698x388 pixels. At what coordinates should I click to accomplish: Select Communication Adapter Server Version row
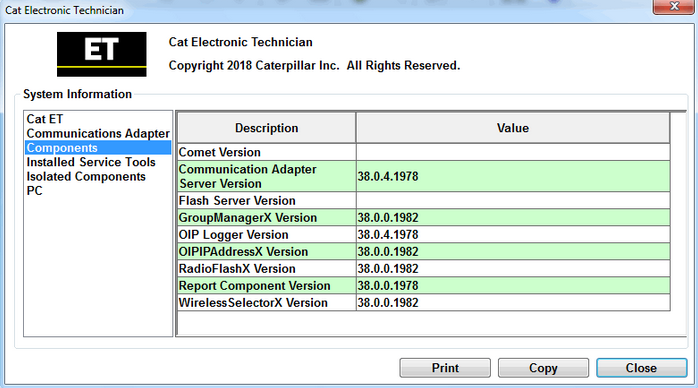[x=424, y=176]
